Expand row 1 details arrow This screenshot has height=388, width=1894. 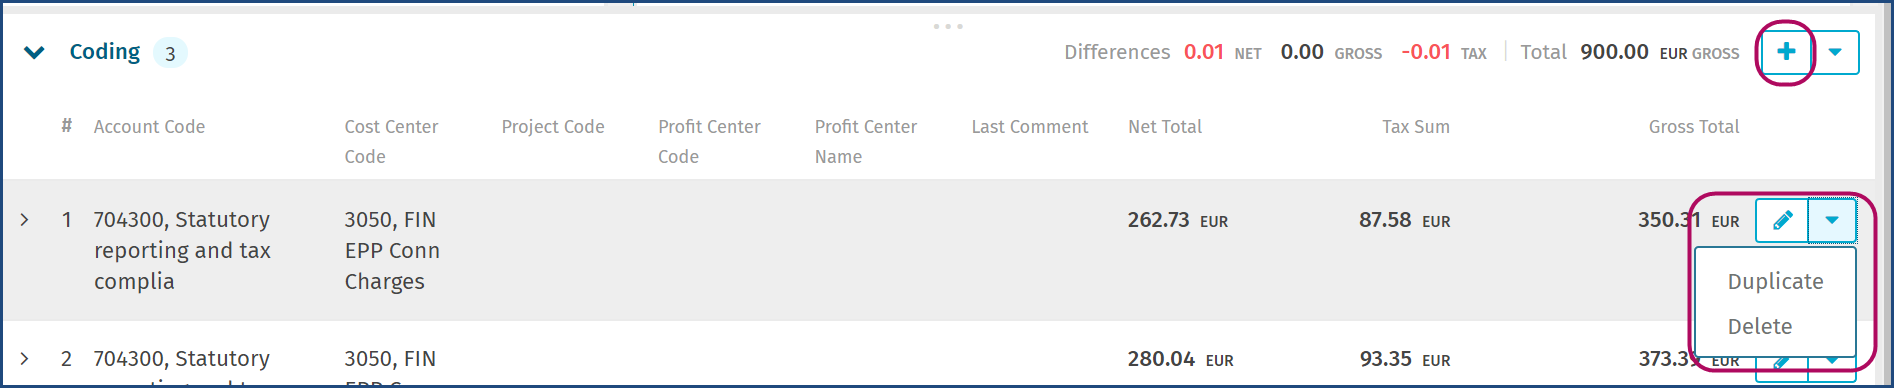coord(24,220)
